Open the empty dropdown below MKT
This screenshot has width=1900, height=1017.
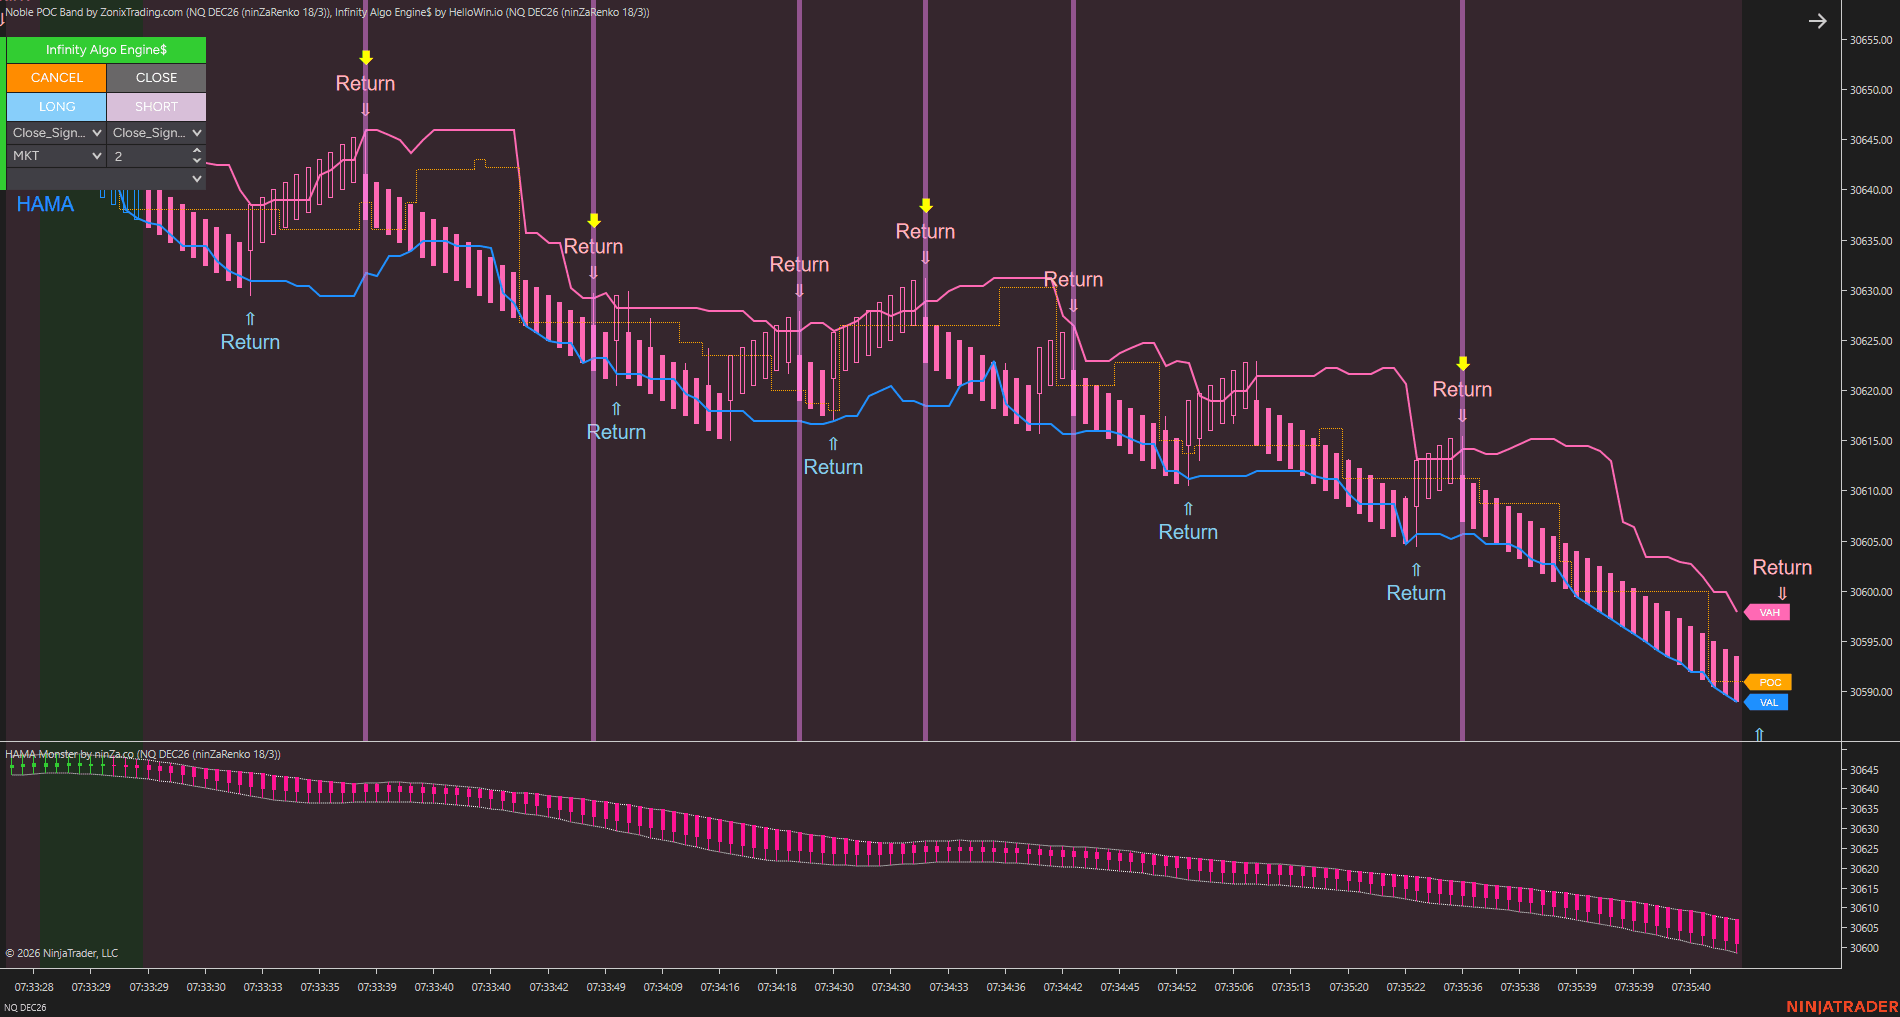[106, 179]
